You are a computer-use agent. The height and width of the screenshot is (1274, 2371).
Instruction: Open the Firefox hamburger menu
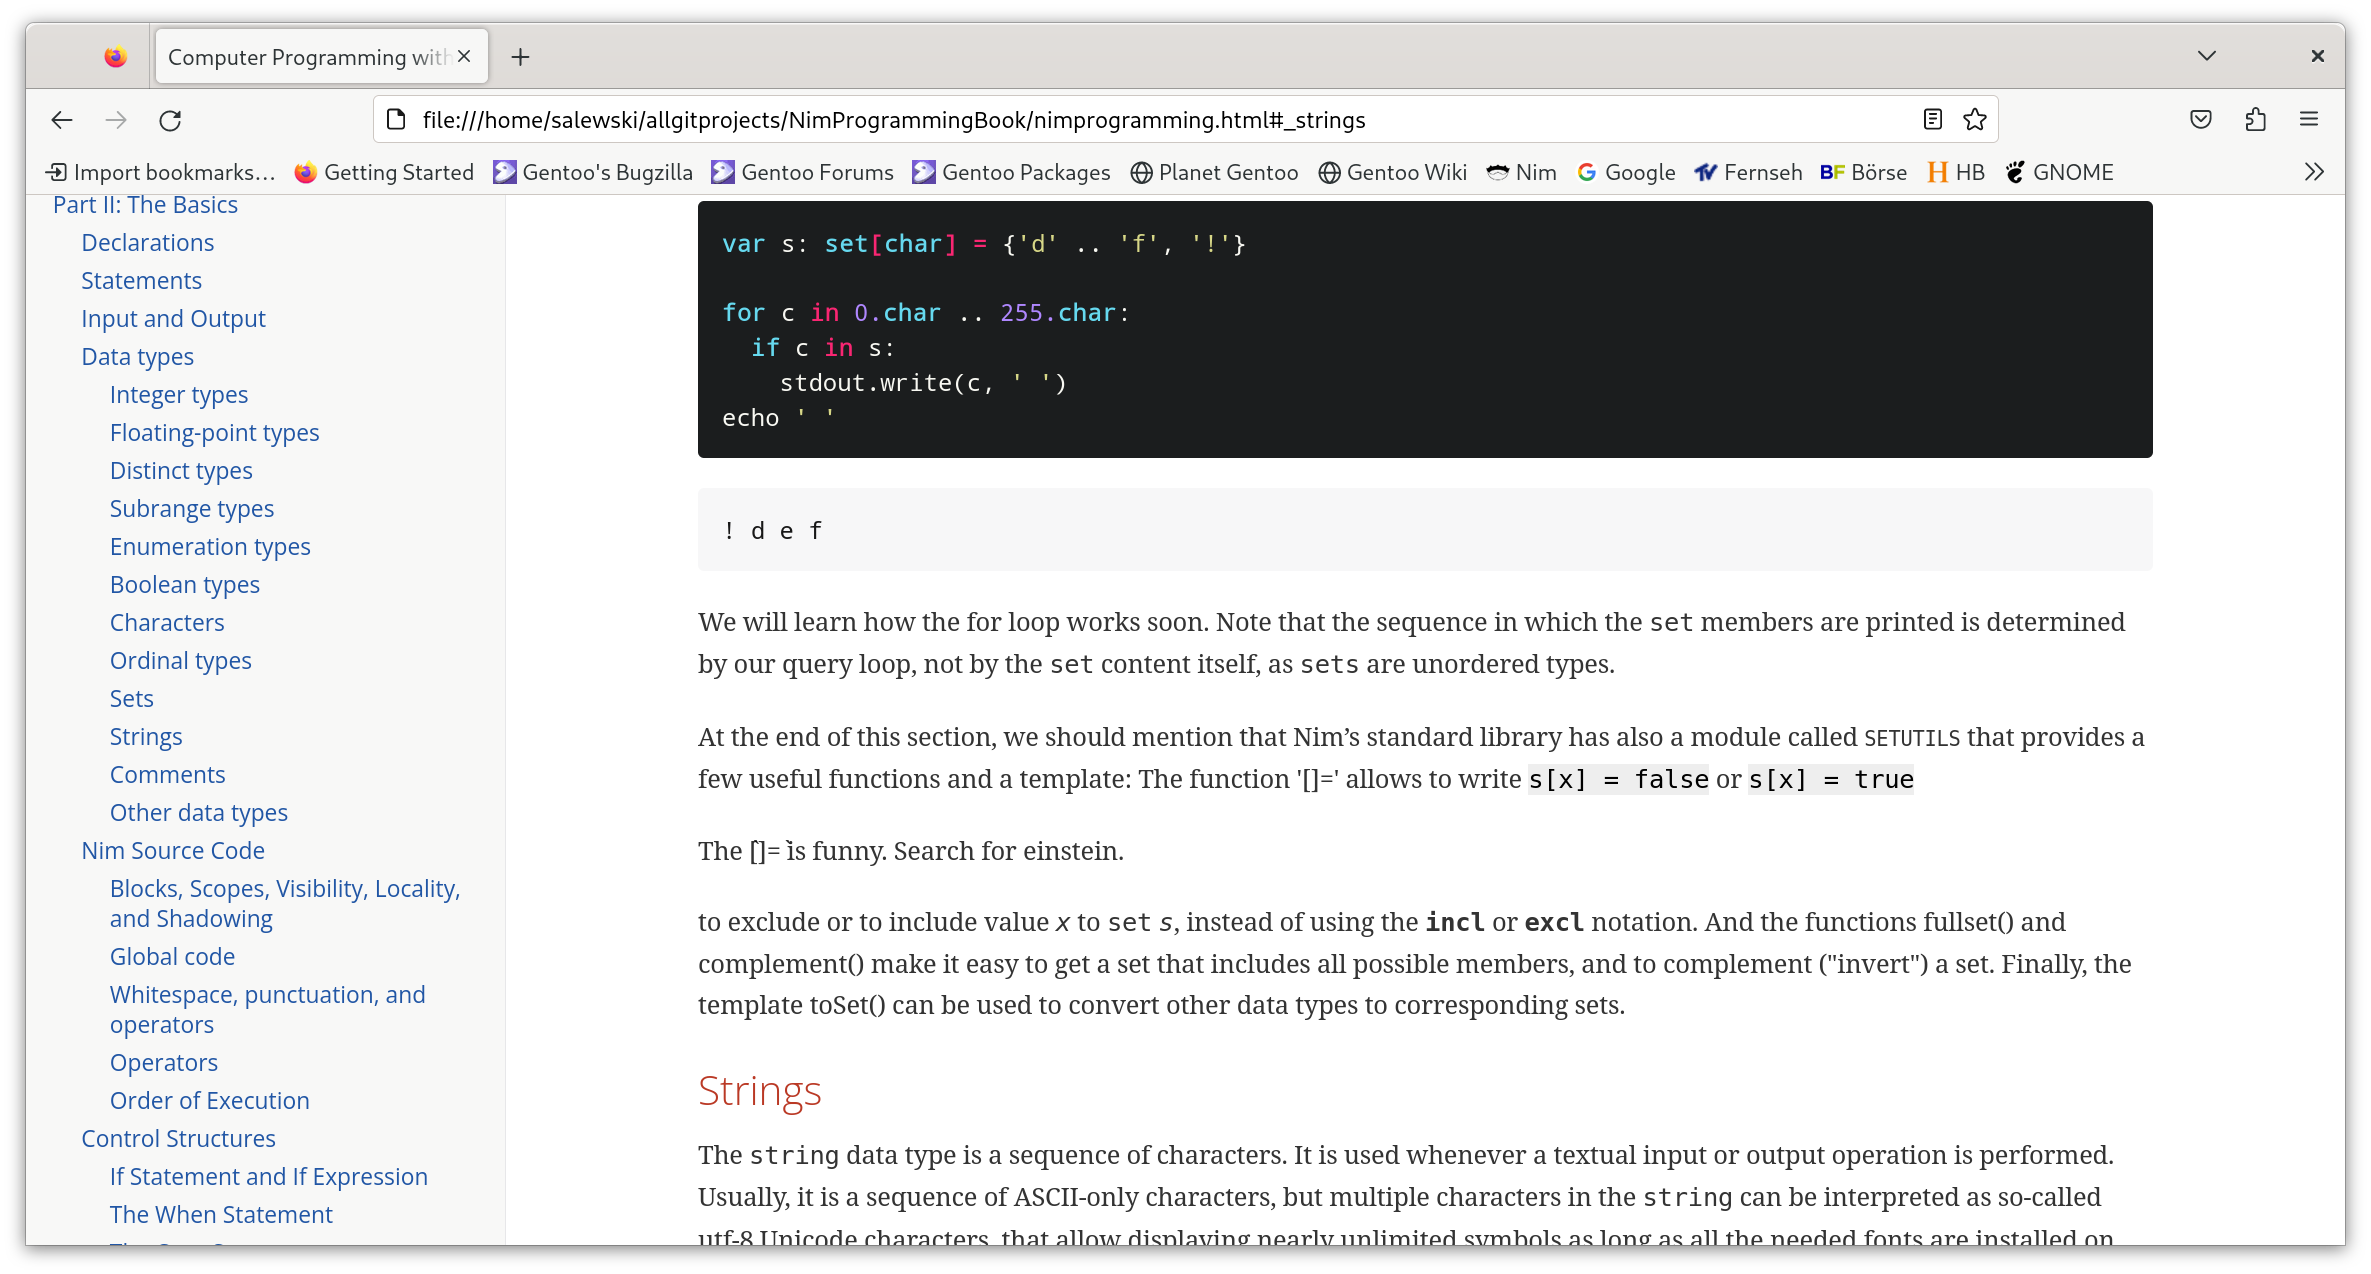click(2309, 120)
